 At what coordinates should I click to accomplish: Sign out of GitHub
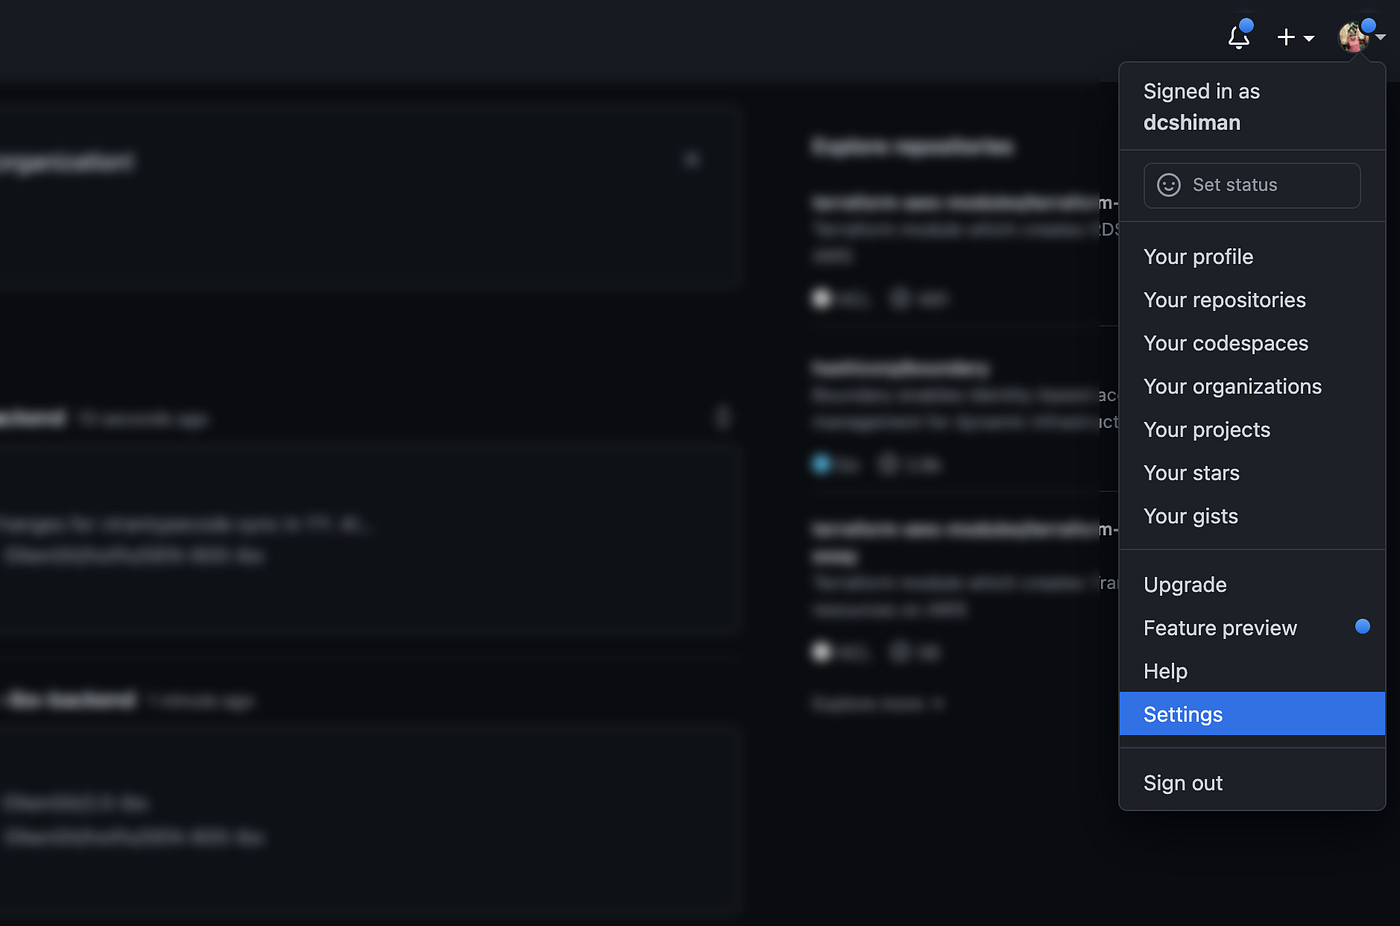click(x=1183, y=783)
